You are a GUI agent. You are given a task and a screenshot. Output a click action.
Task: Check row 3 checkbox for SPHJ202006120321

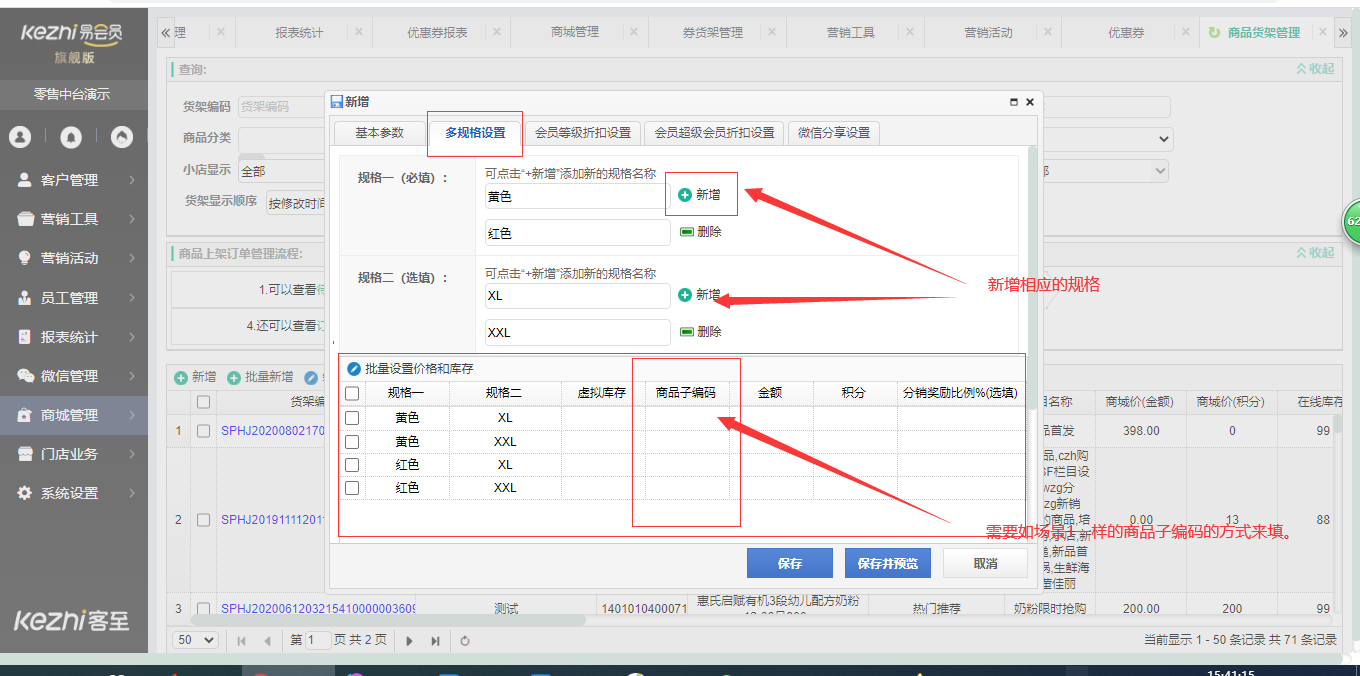(204, 608)
